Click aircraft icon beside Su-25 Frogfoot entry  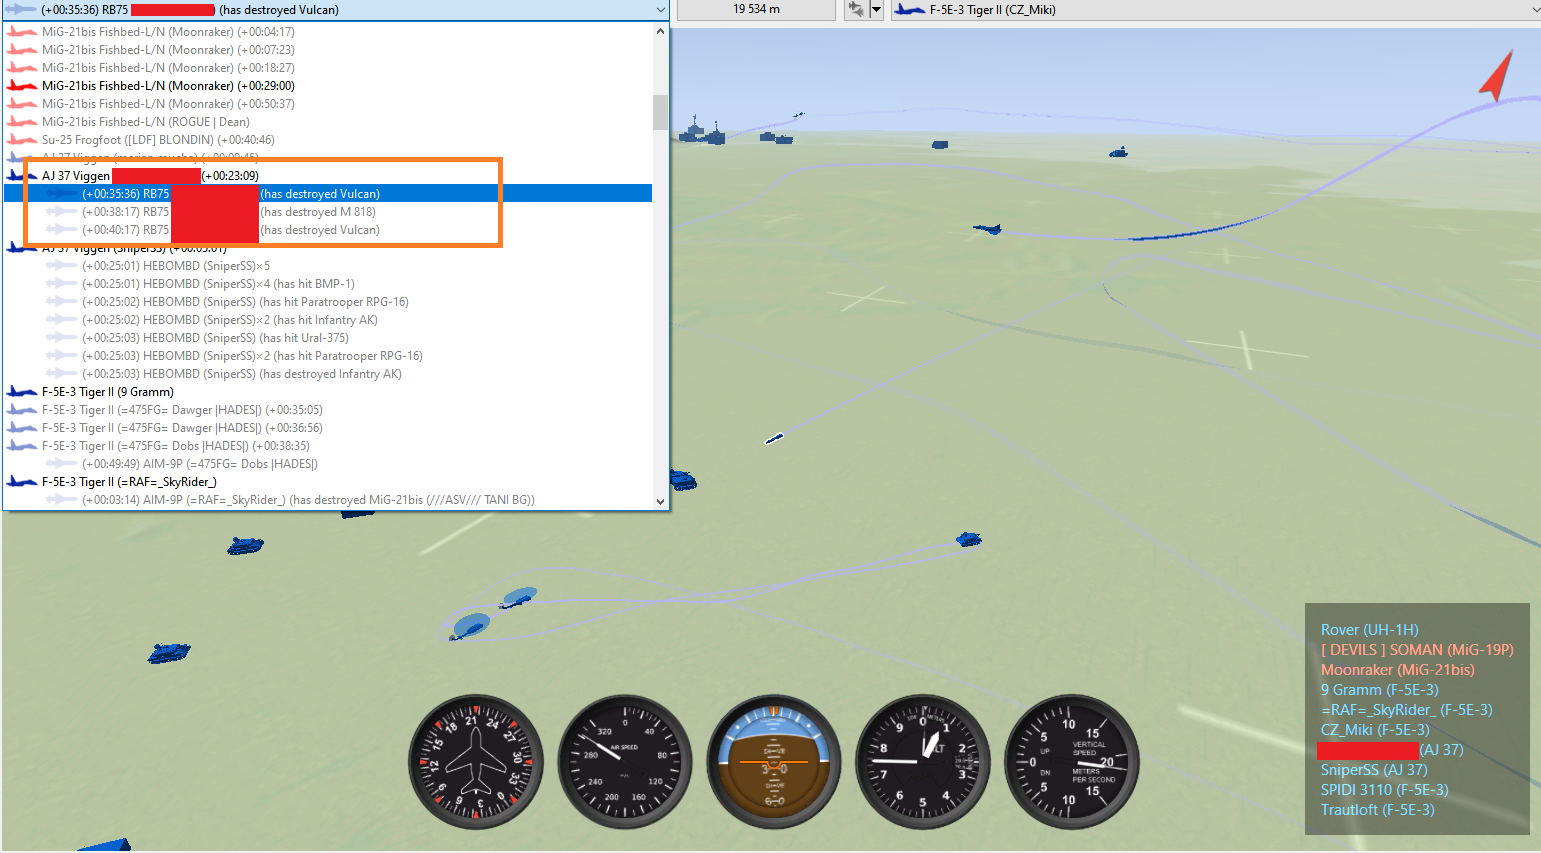pos(22,140)
